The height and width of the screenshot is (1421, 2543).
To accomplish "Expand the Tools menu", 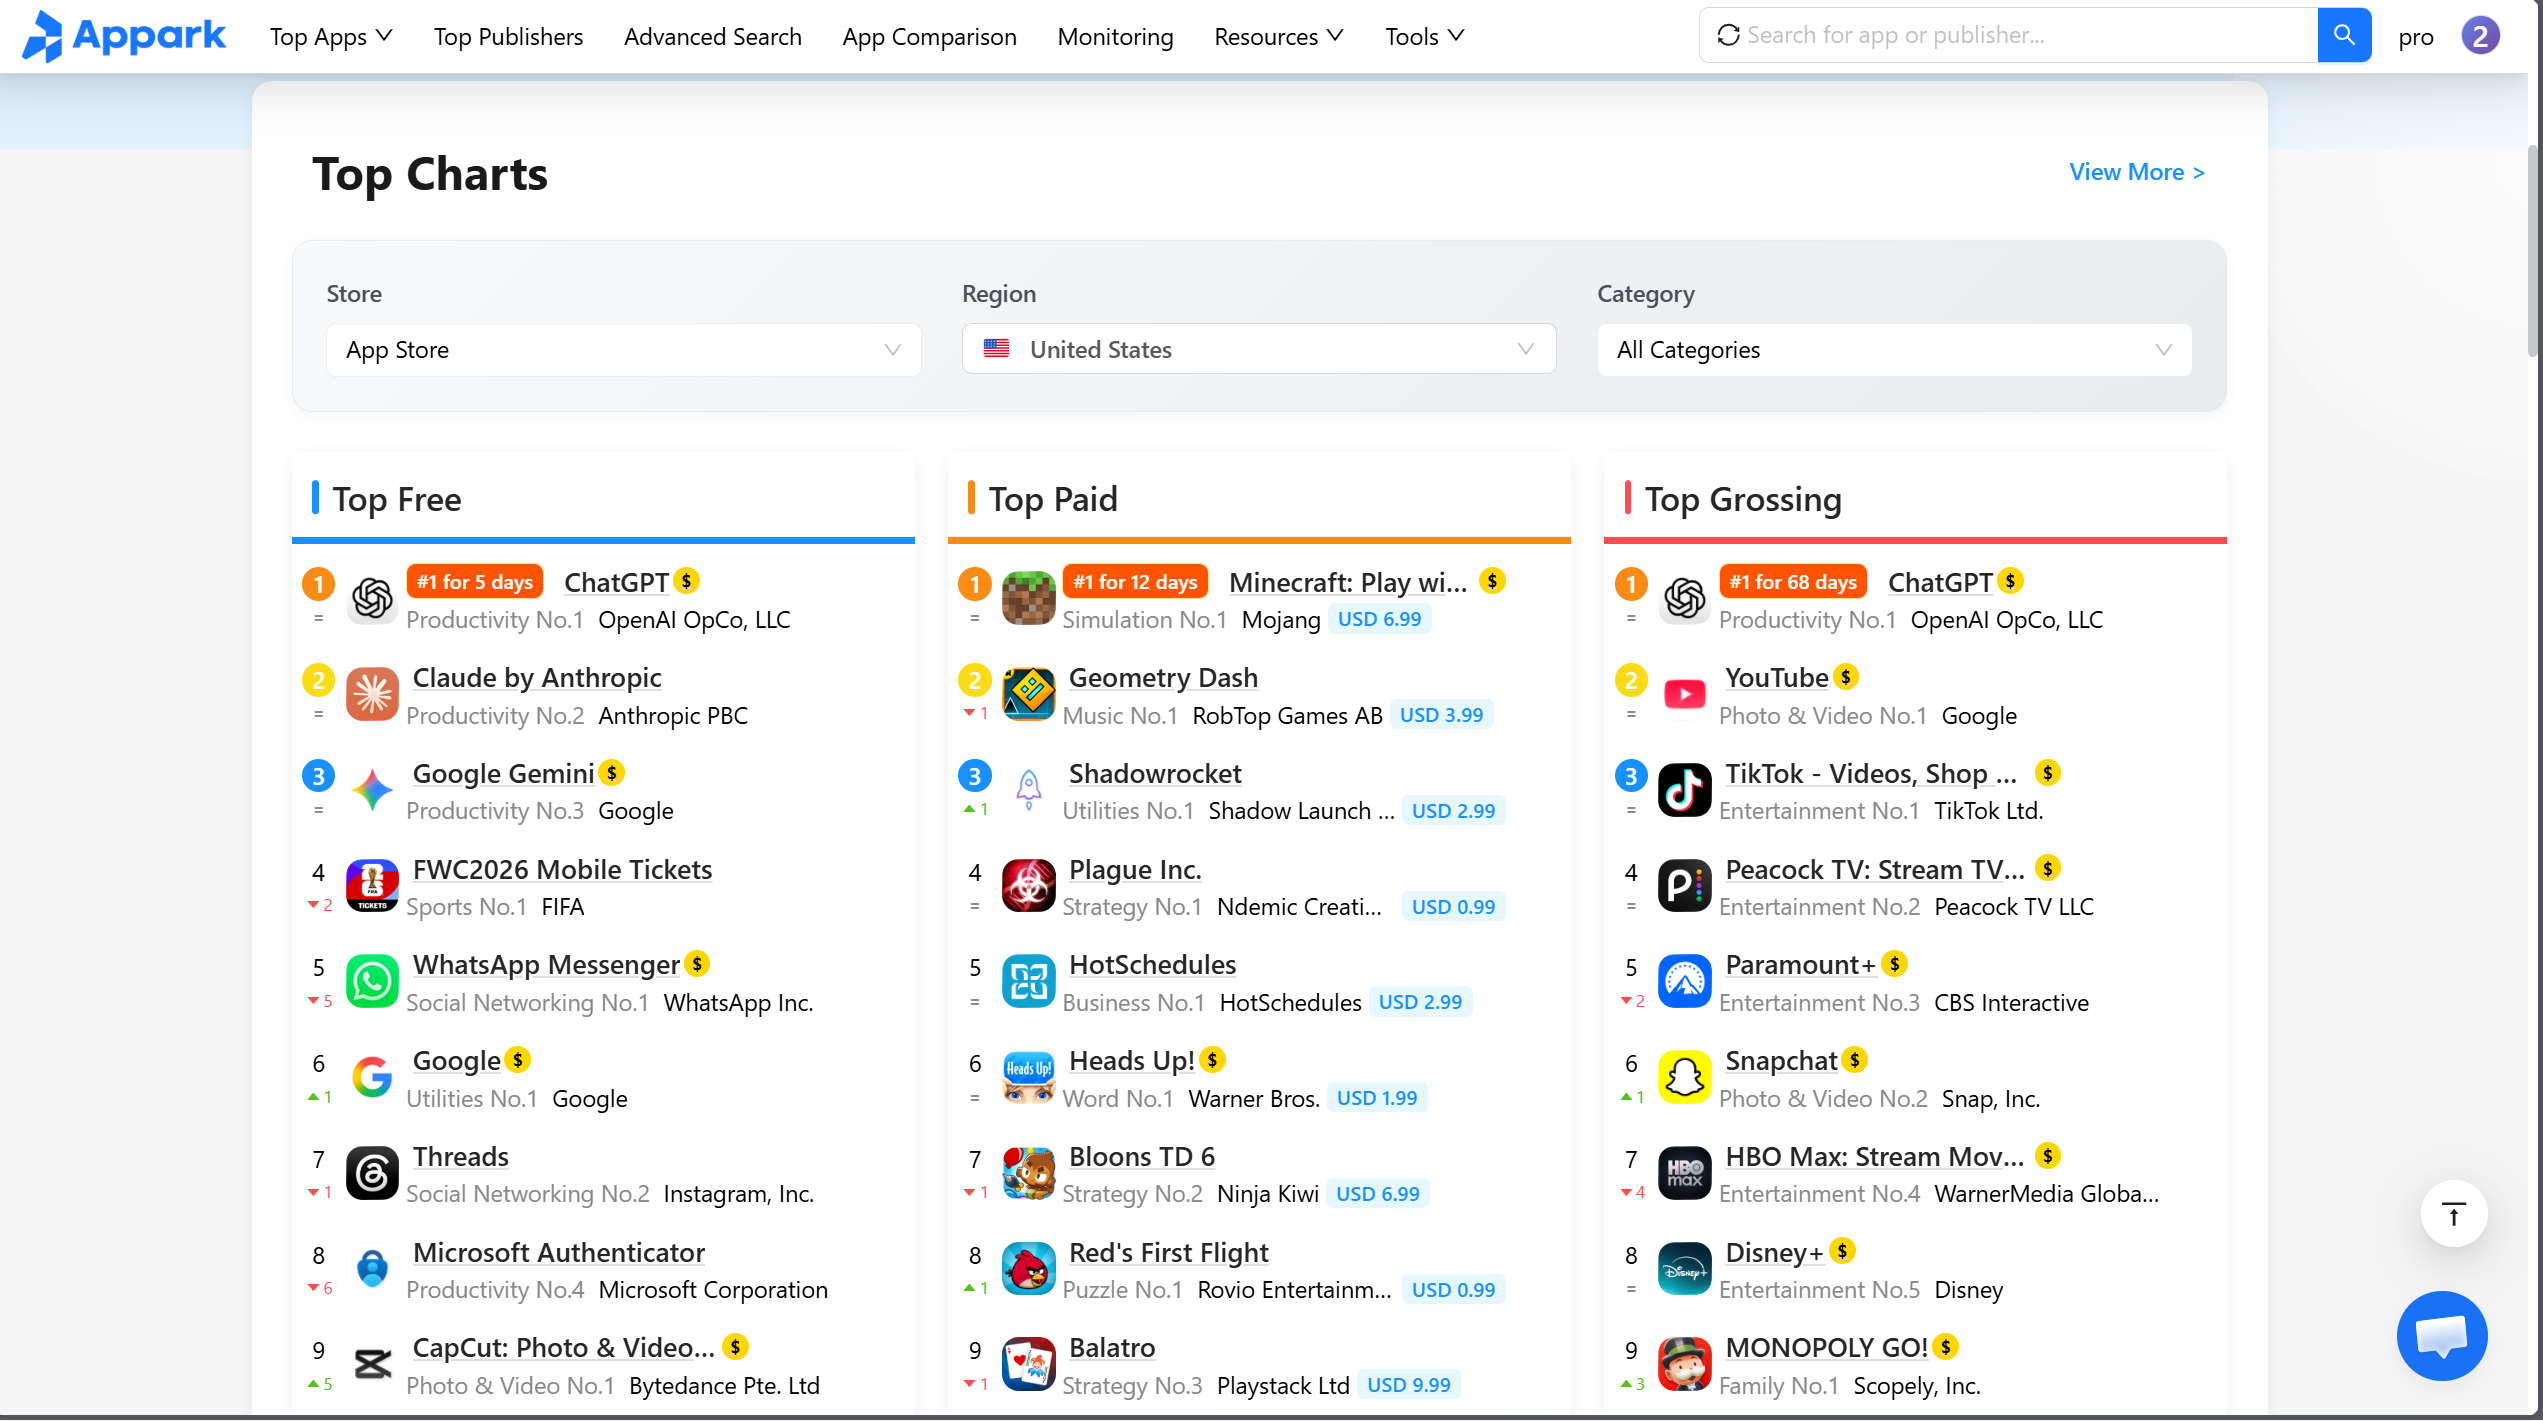I will (1424, 37).
